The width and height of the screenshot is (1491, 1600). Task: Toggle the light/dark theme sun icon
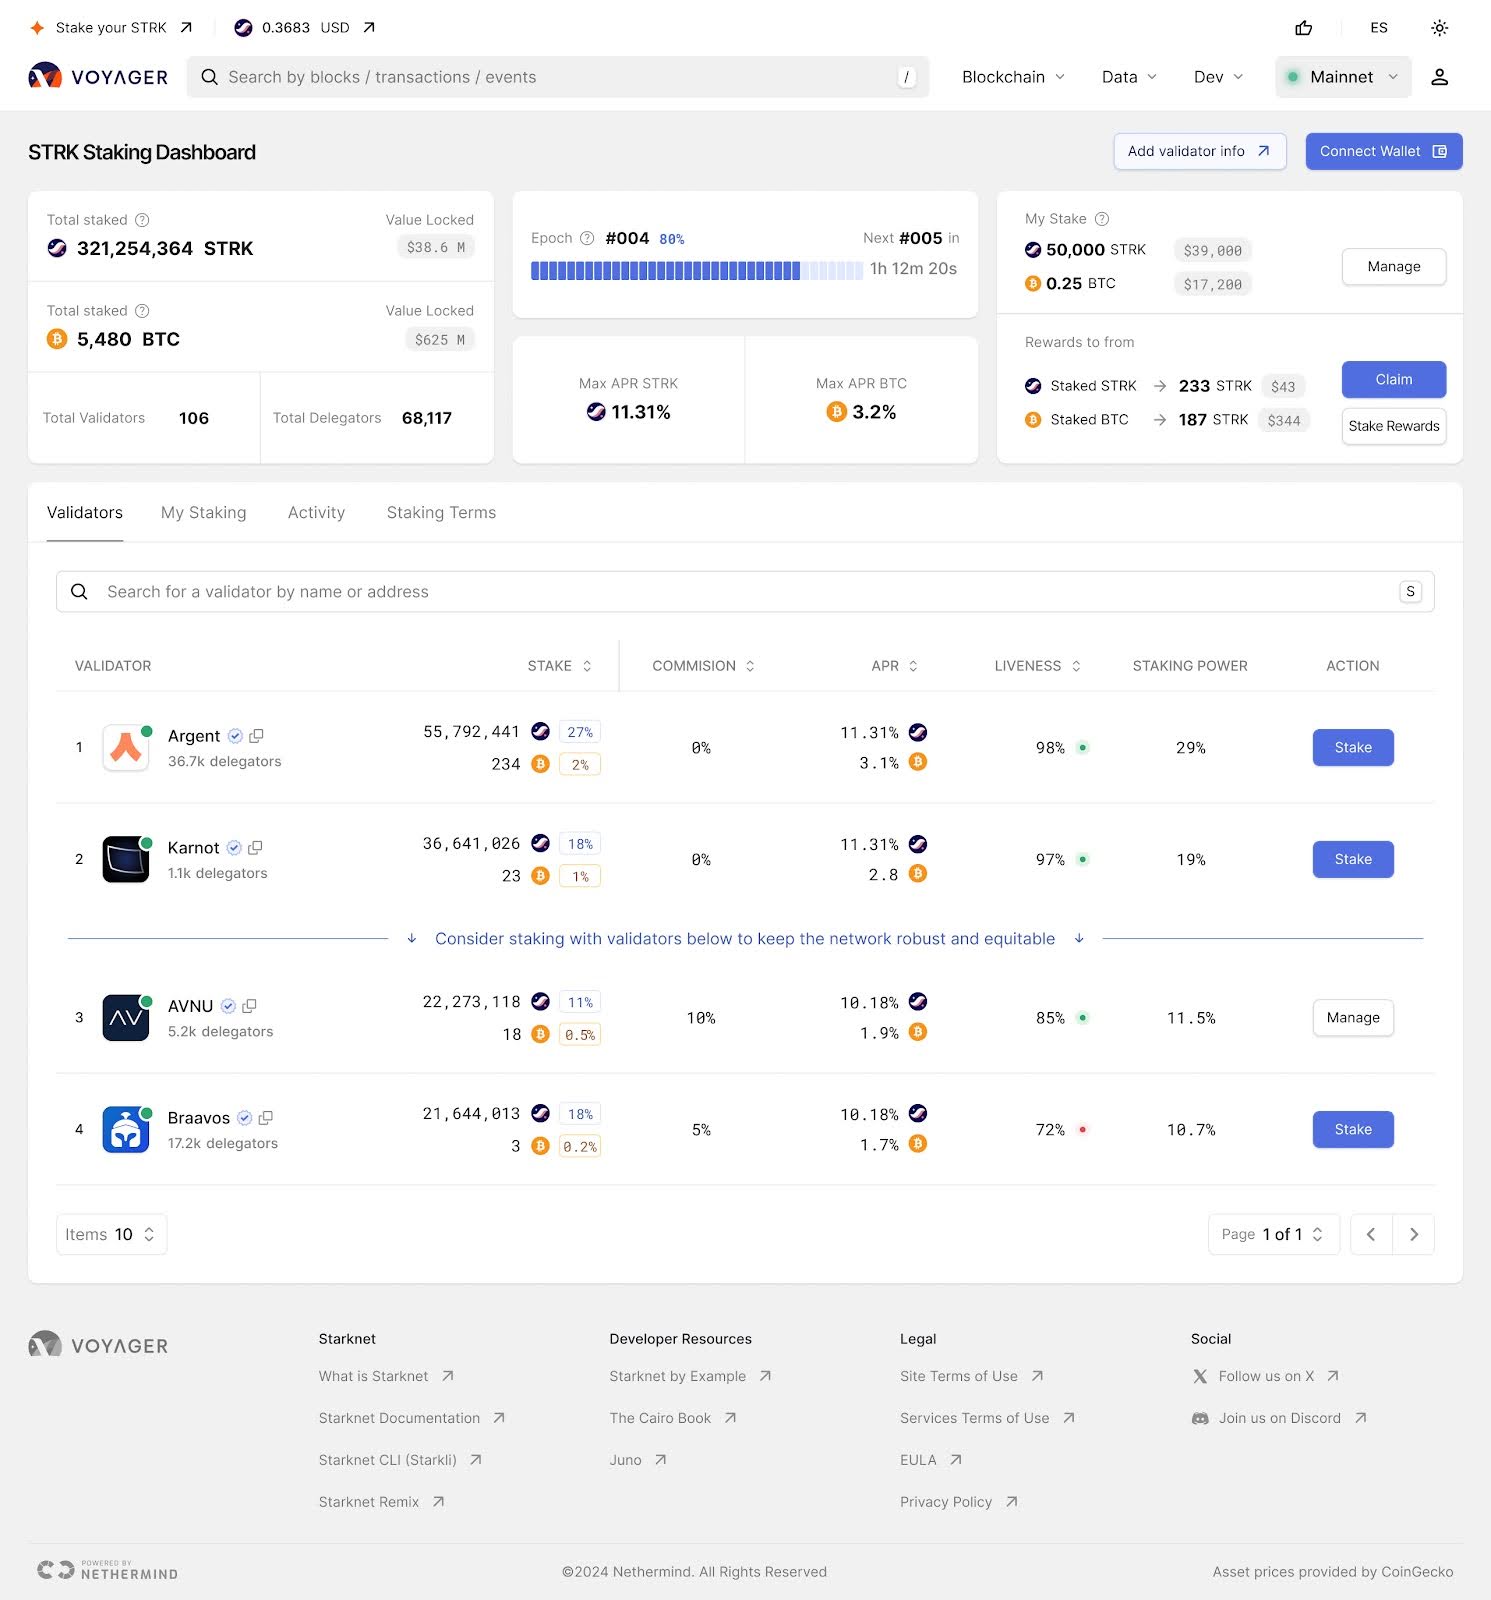pos(1439,28)
